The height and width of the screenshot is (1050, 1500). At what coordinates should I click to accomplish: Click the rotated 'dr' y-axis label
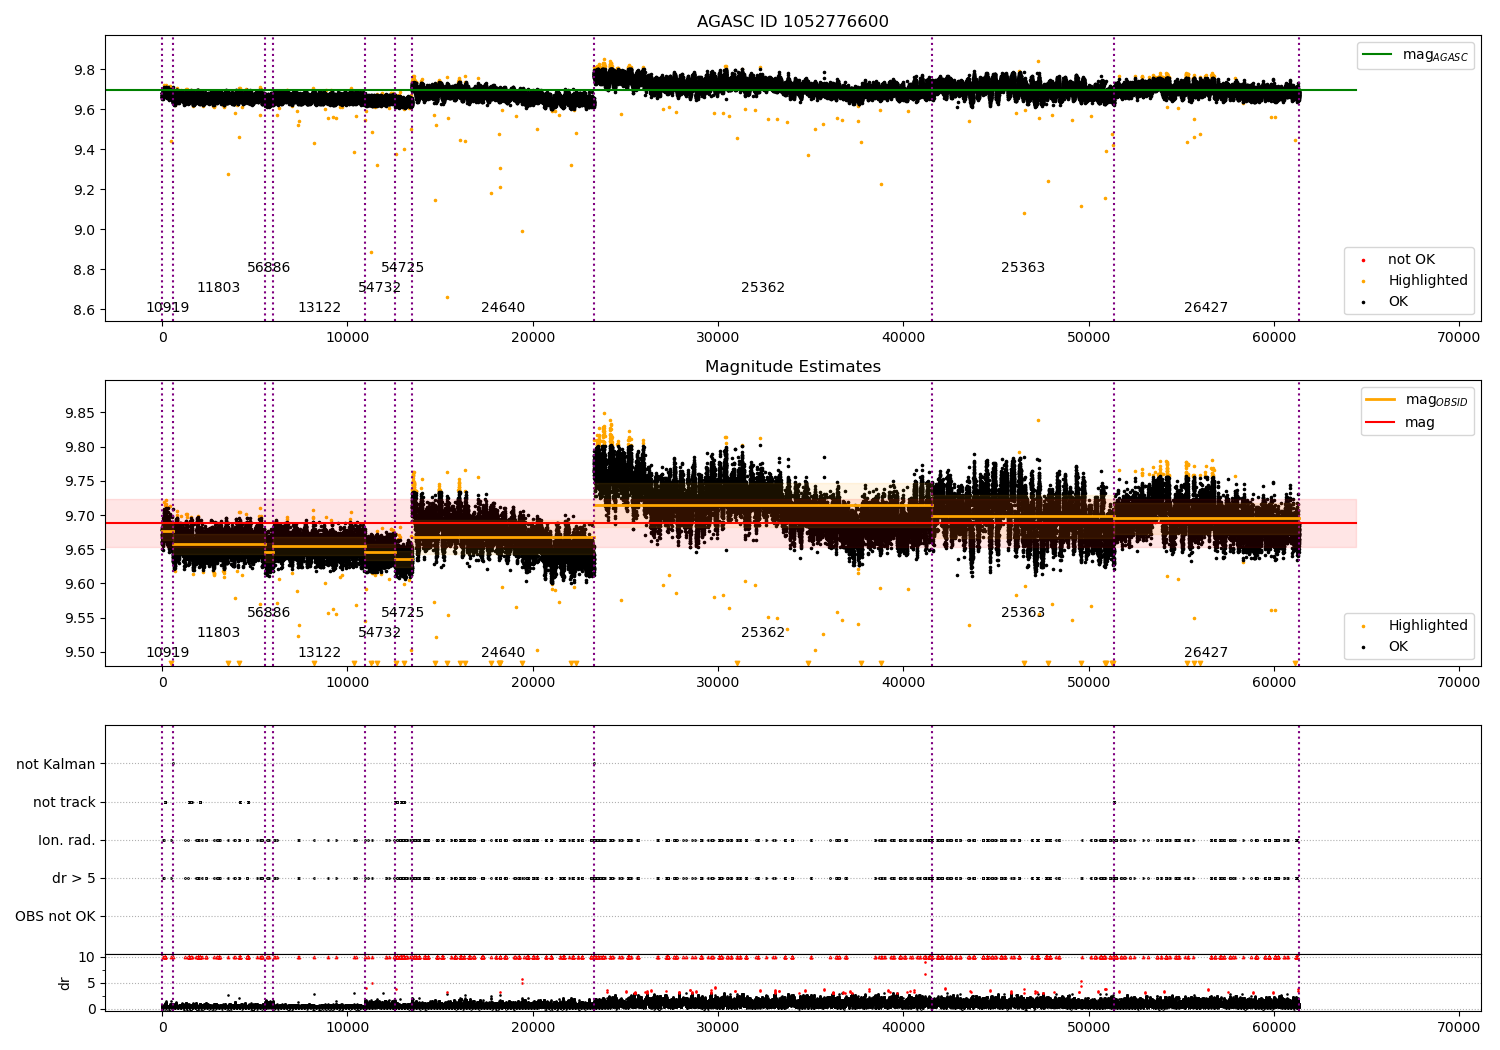pyautogui.click(x=65, y=983)
